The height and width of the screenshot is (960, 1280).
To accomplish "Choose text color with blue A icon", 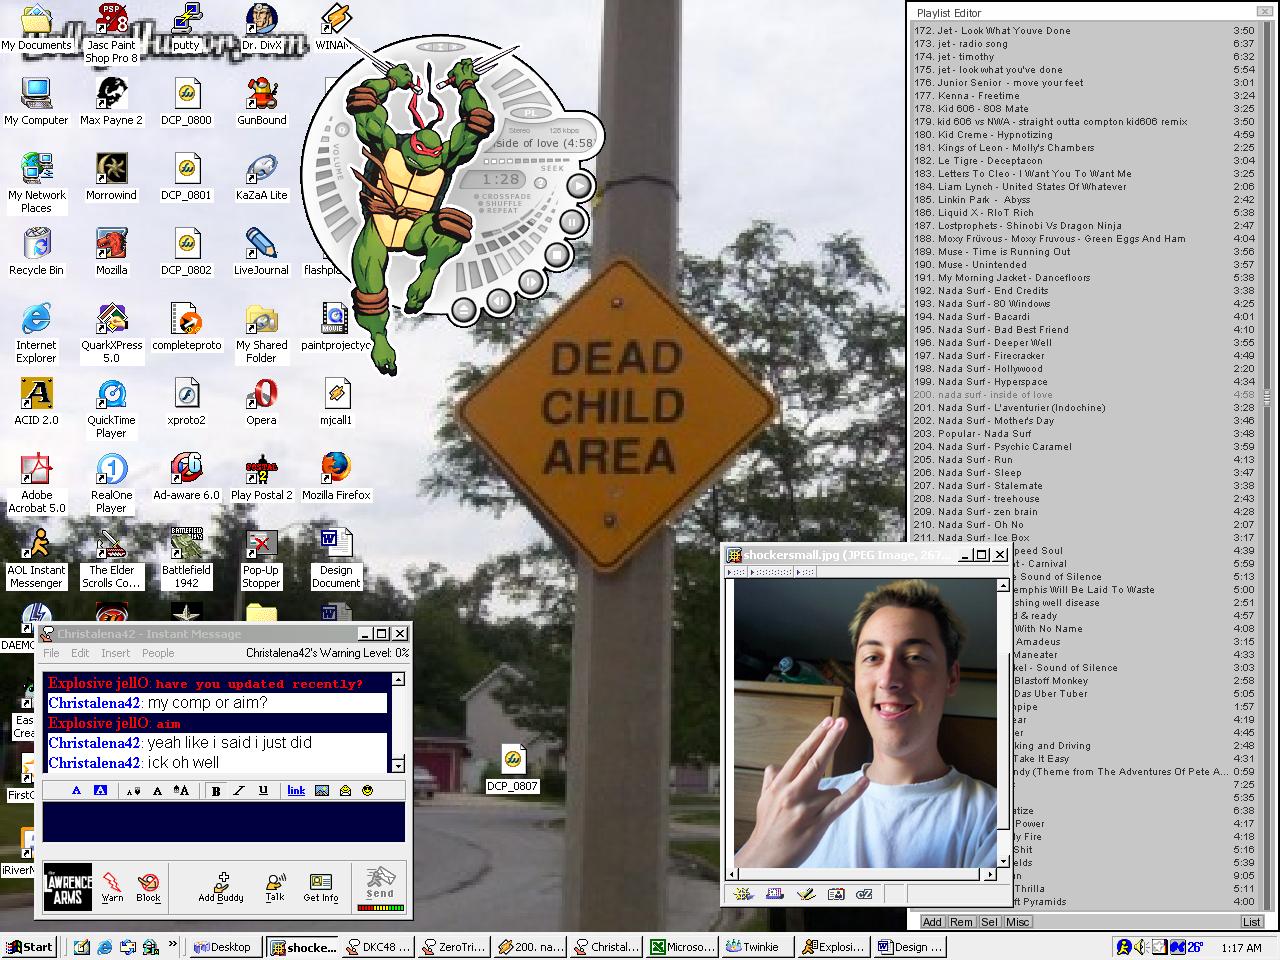I will click(x=76, y=790).
